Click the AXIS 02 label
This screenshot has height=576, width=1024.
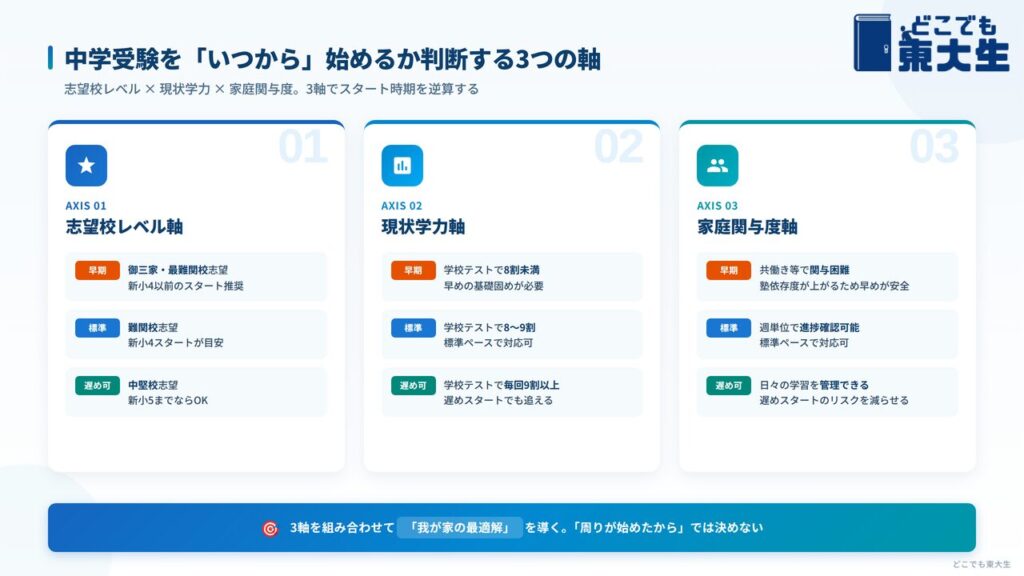402,206
